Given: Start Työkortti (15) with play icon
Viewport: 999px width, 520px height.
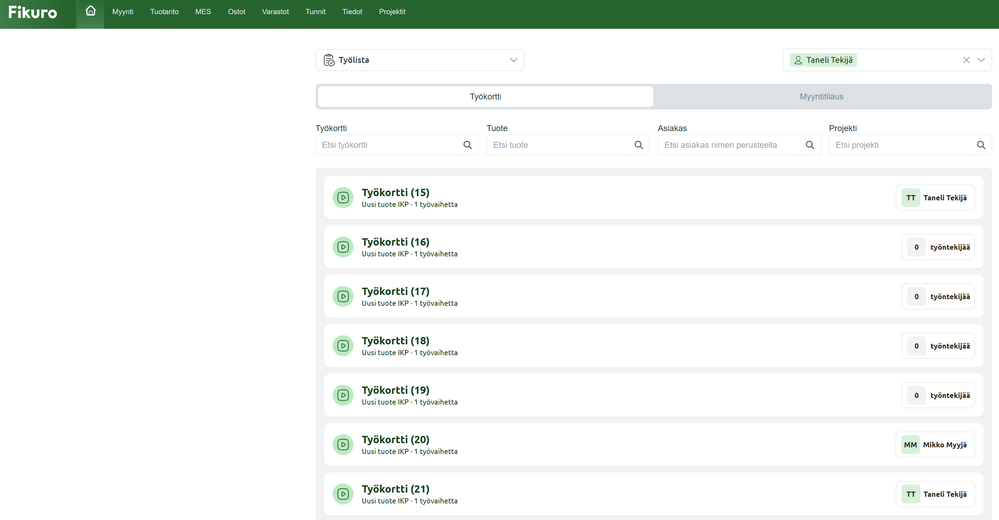Looking at the screenshot, I should point(343,198).
